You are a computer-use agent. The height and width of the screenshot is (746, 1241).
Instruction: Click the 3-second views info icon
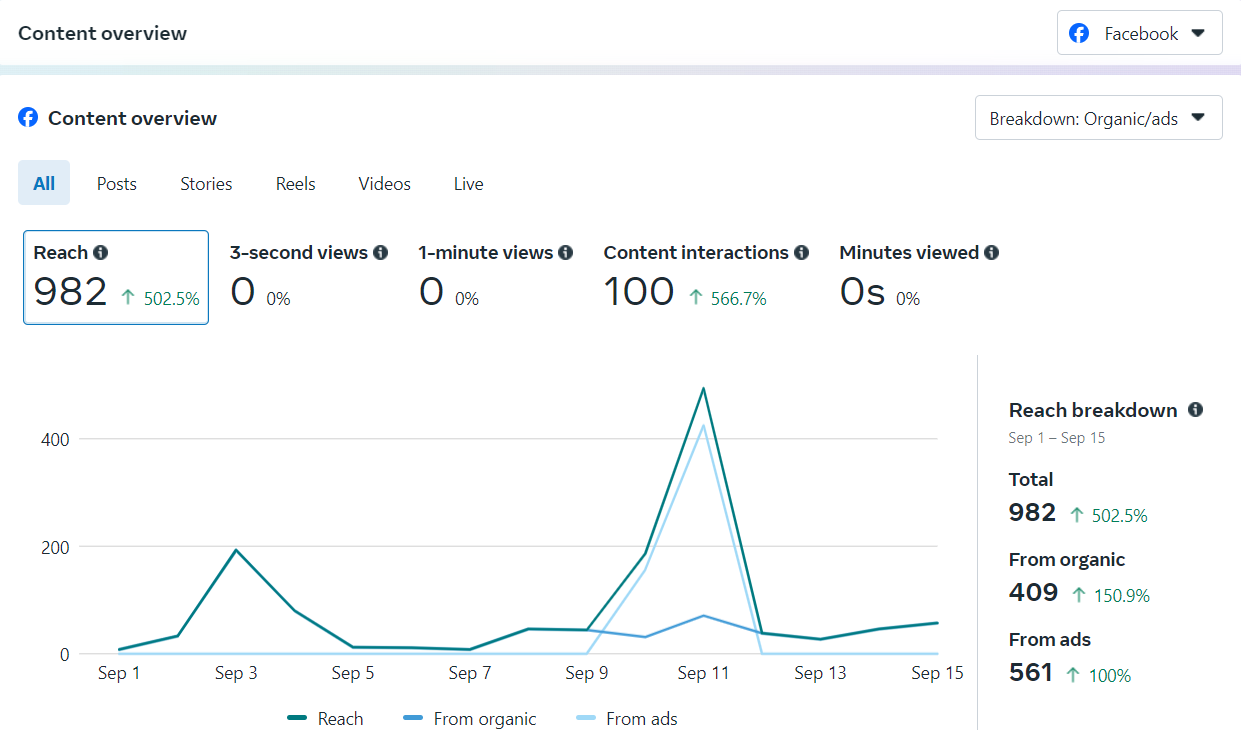click(380, 253)
